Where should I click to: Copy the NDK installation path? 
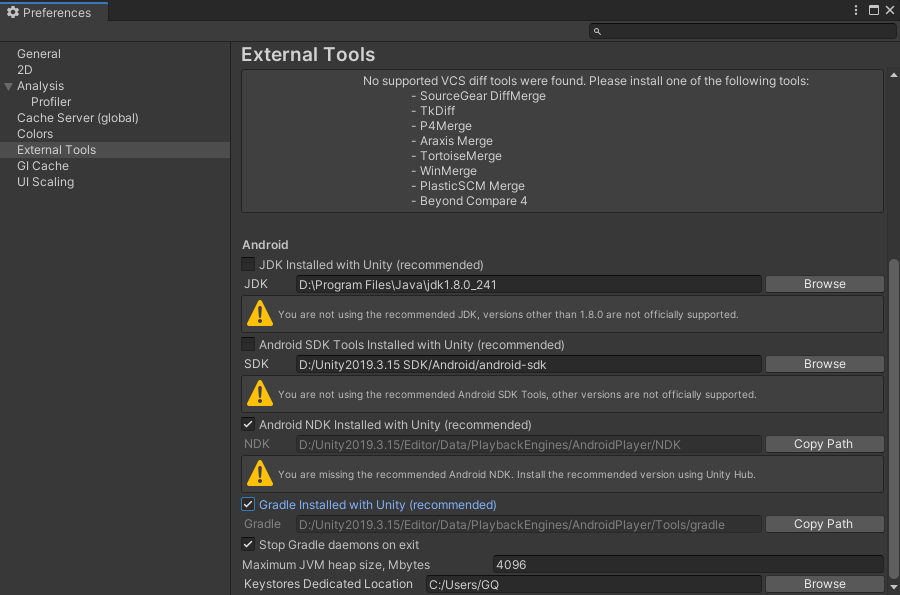tap(823, 443)
